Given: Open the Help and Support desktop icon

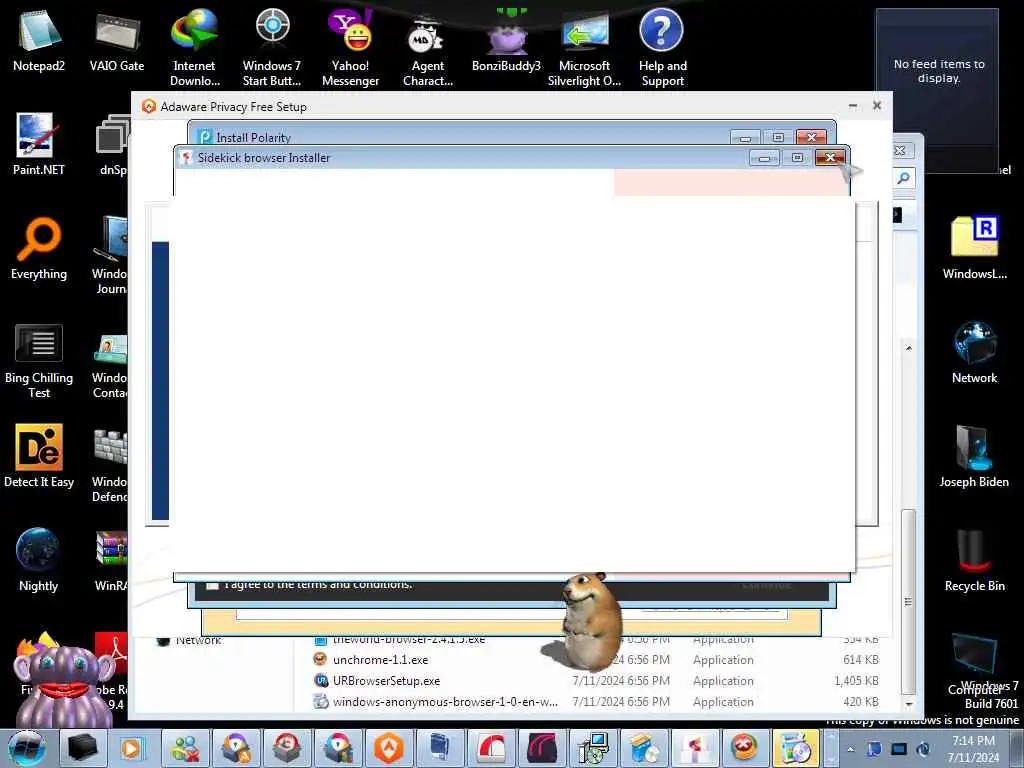Looking at the screenshot, I should pos(662,47).
